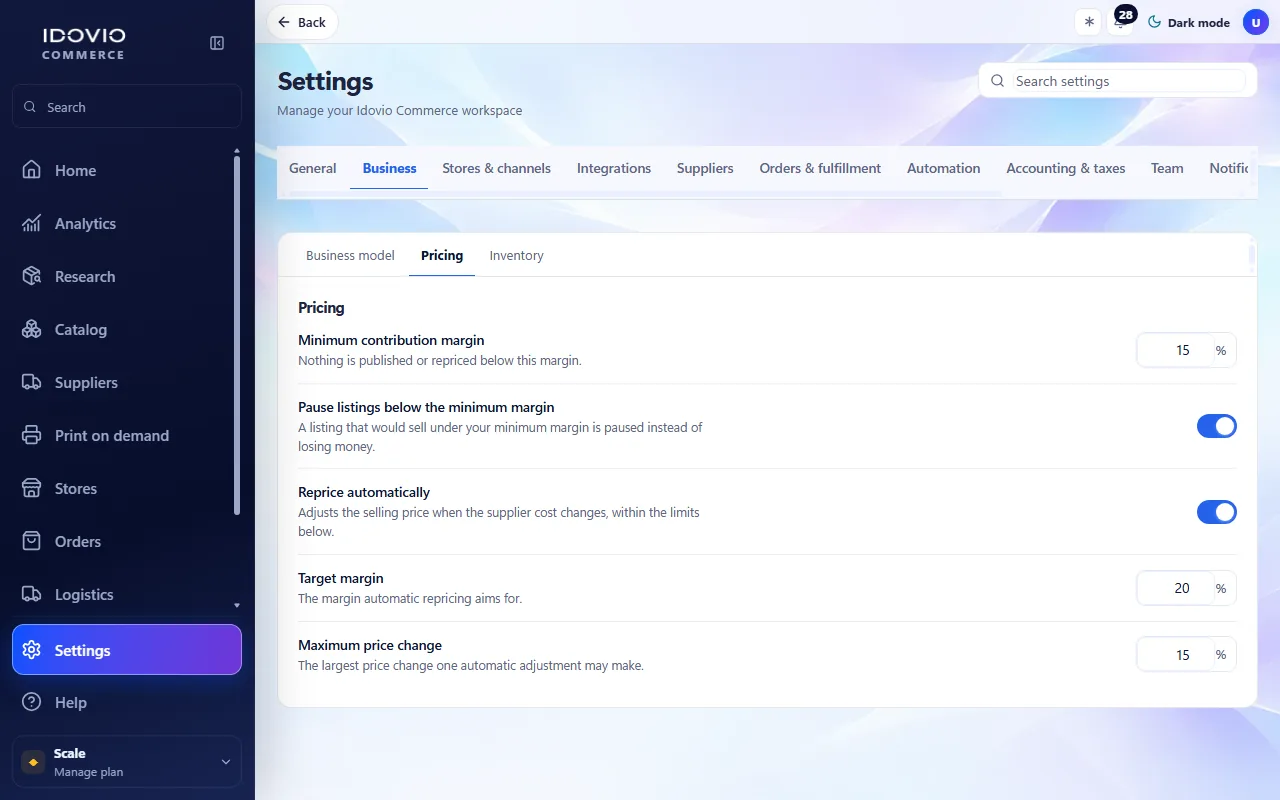Open the Analytics chart icon in sidebar
Image resolution: width=1280 pixels, height=800 pixels.
click(x=32, y=223)
